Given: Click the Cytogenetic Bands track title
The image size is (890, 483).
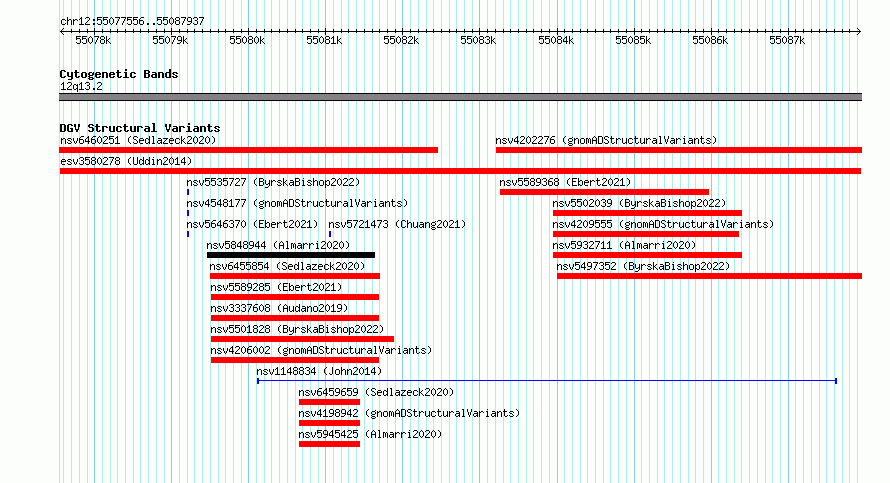Looking at the screenshot, I should pyautogui.click(x=119, y=74).
